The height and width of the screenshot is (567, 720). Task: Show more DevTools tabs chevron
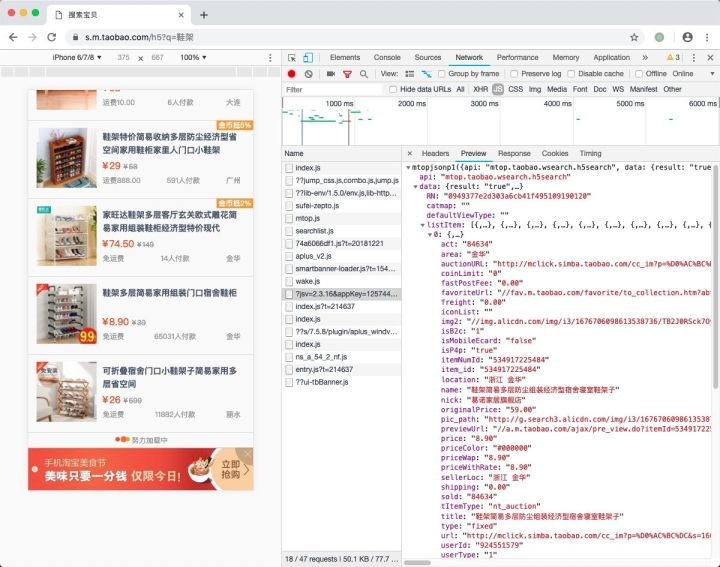click(645, 58)
